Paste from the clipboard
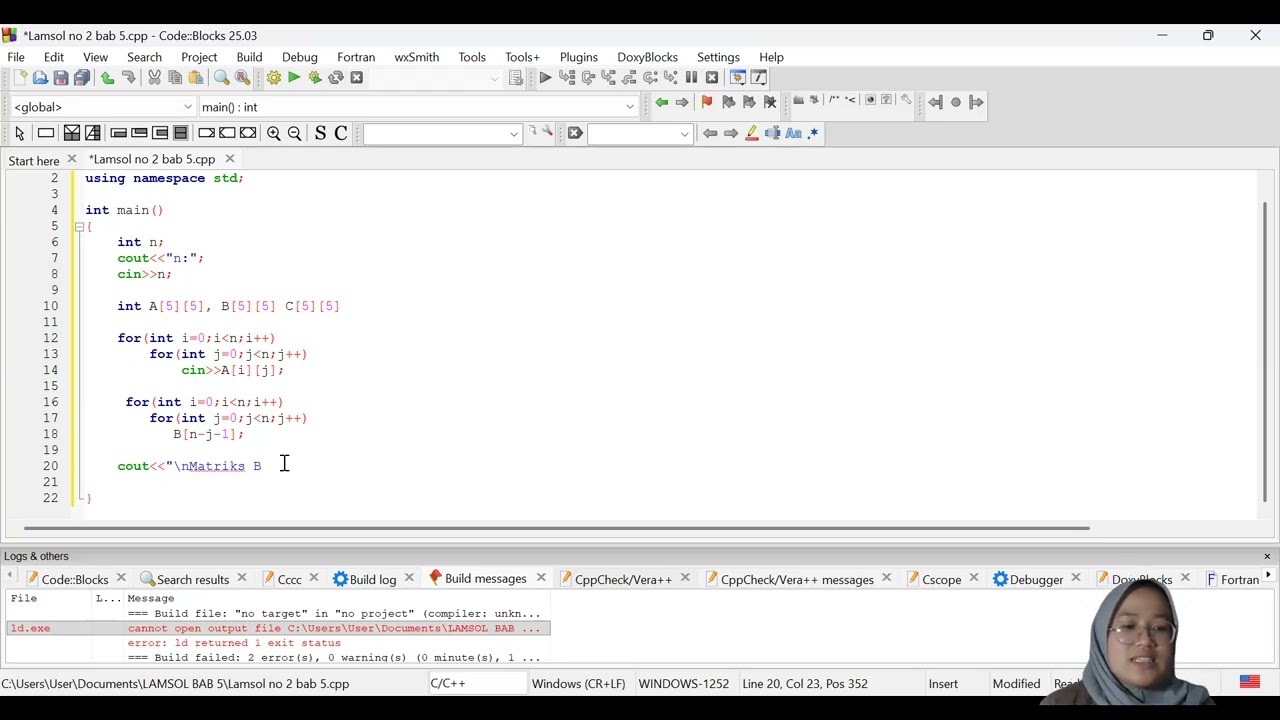 coord(196,78)
